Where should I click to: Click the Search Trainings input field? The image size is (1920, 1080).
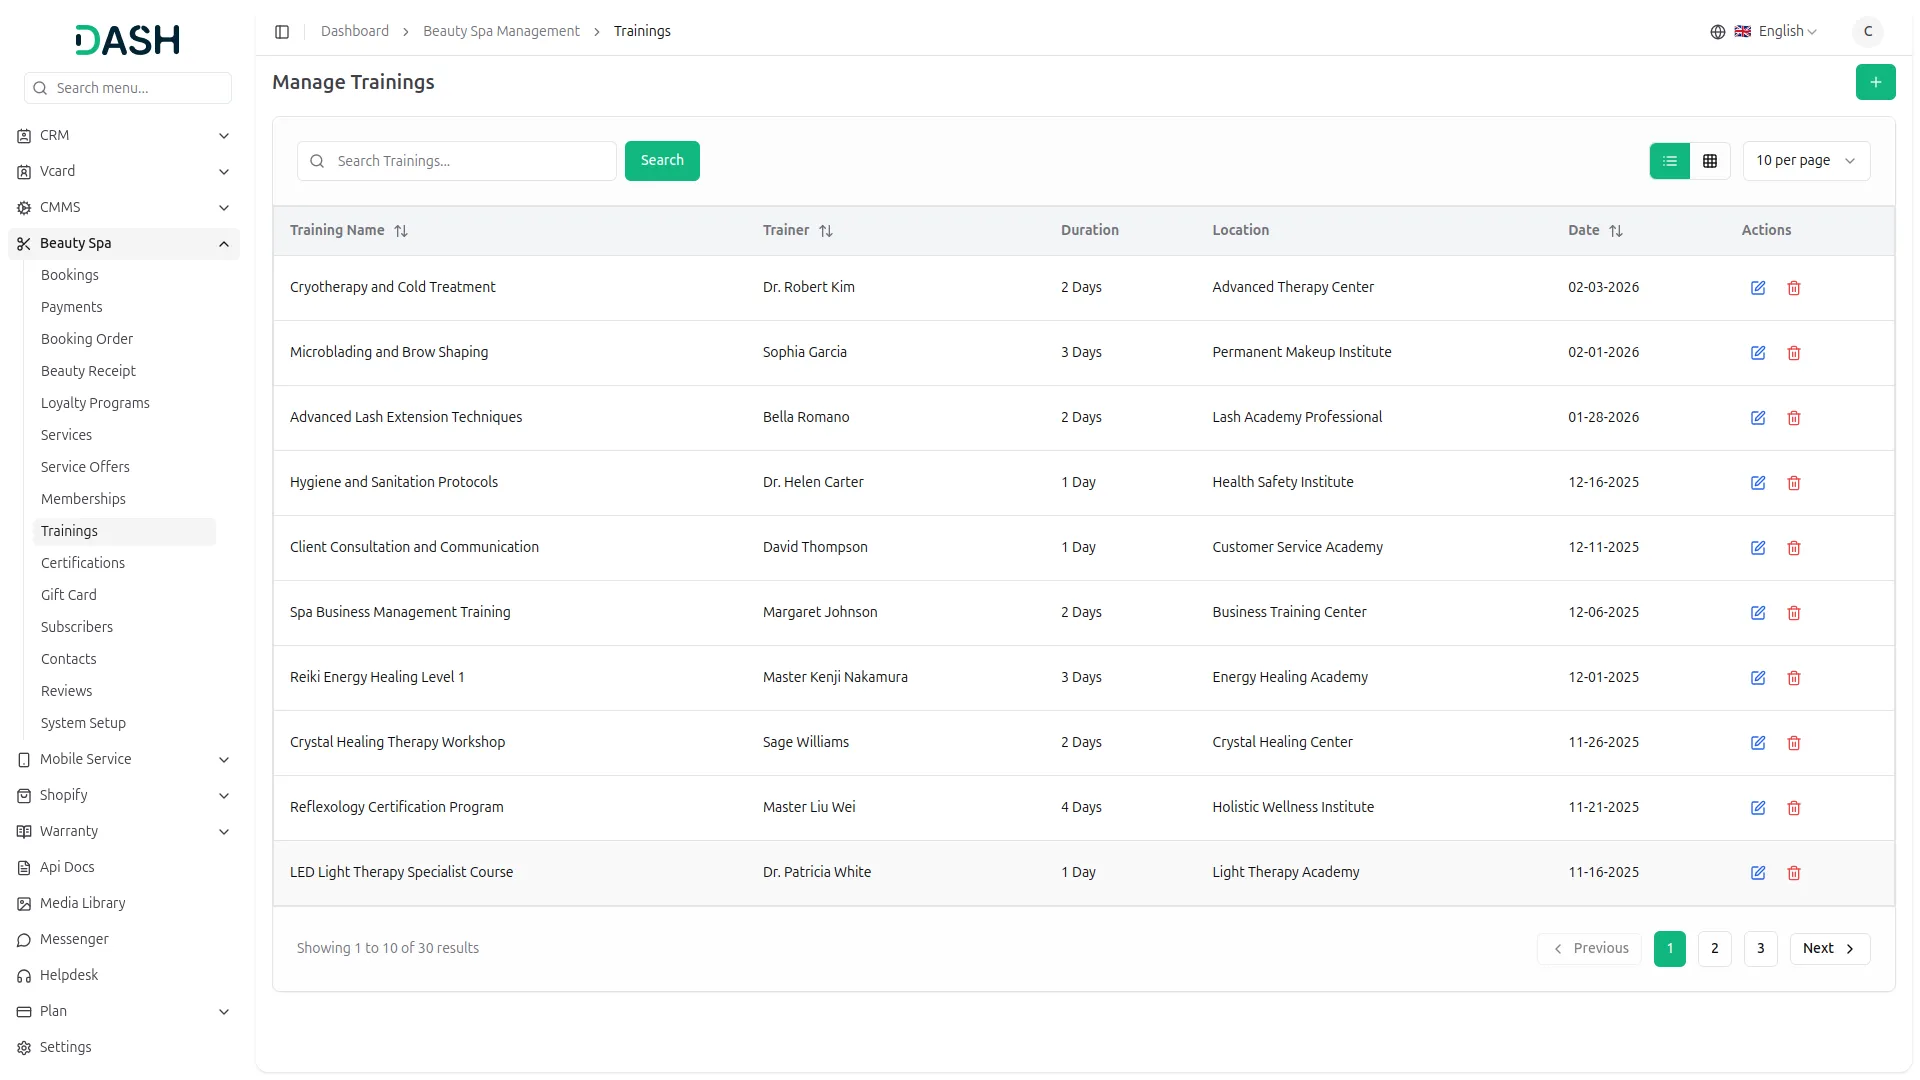470,161
